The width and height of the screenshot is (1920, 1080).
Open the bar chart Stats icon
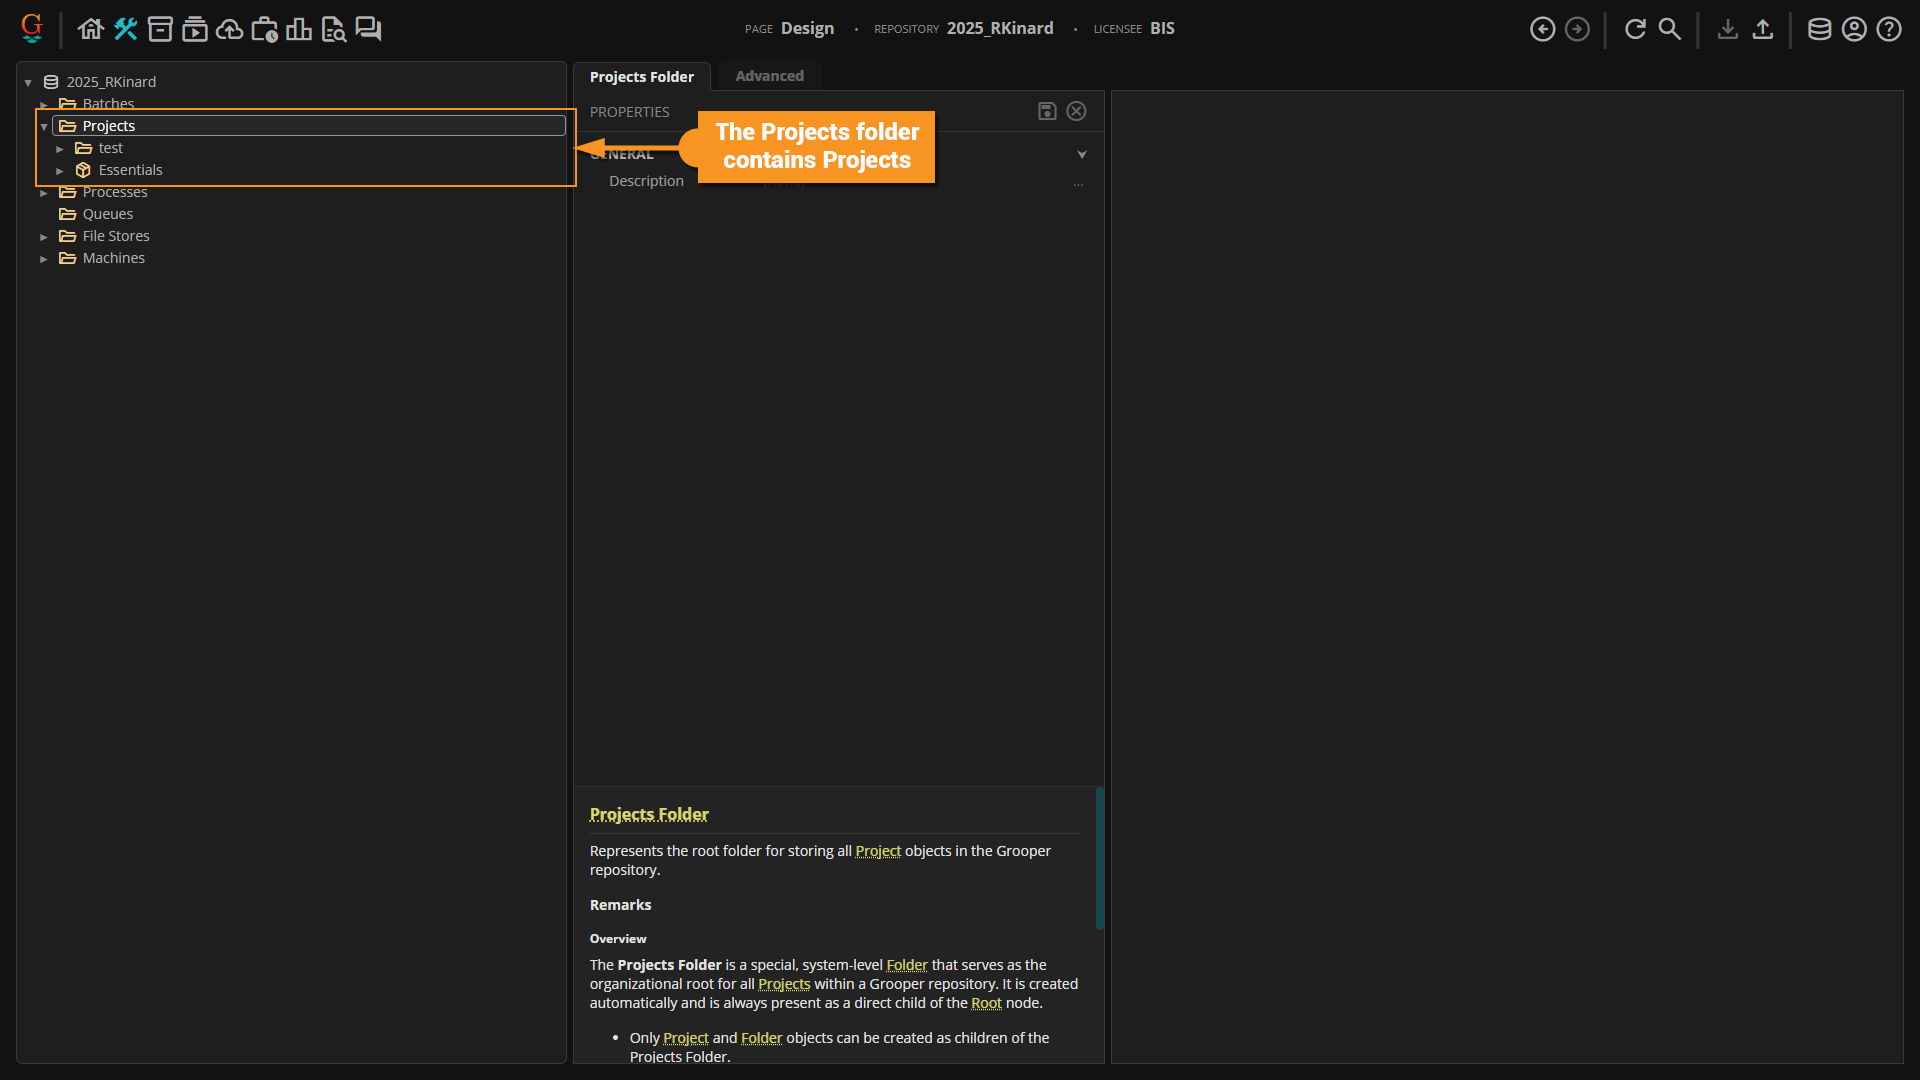(298, 29)
